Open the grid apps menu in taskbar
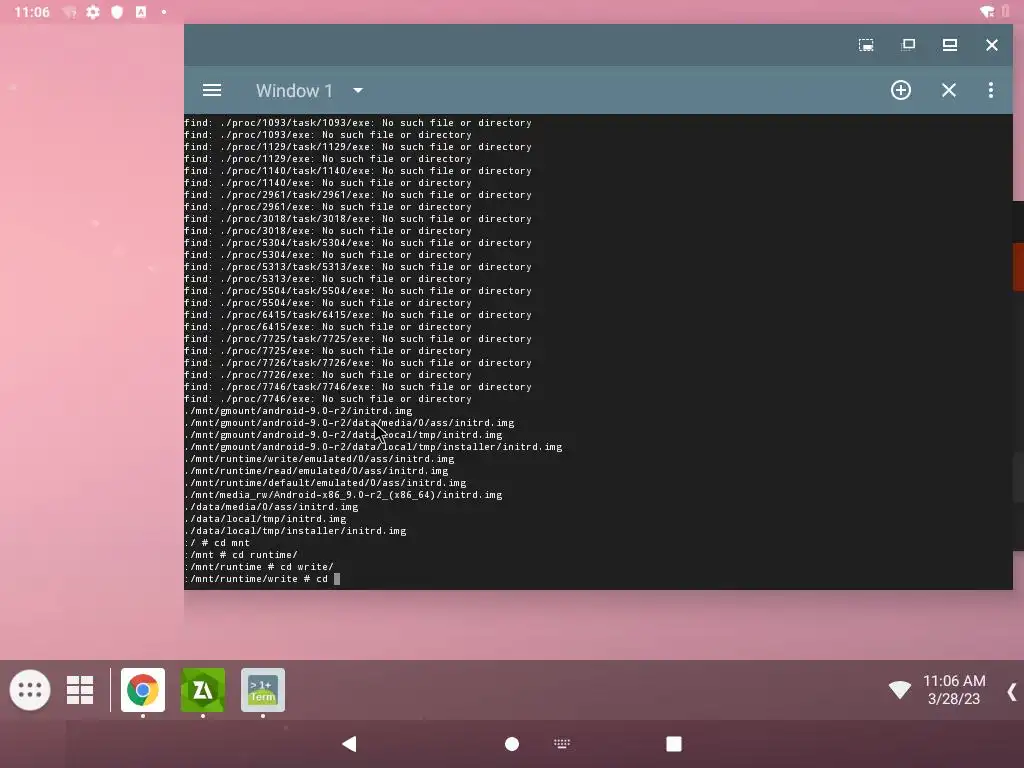The width and height of the screenshot is (1024, 768). point(80,690)
